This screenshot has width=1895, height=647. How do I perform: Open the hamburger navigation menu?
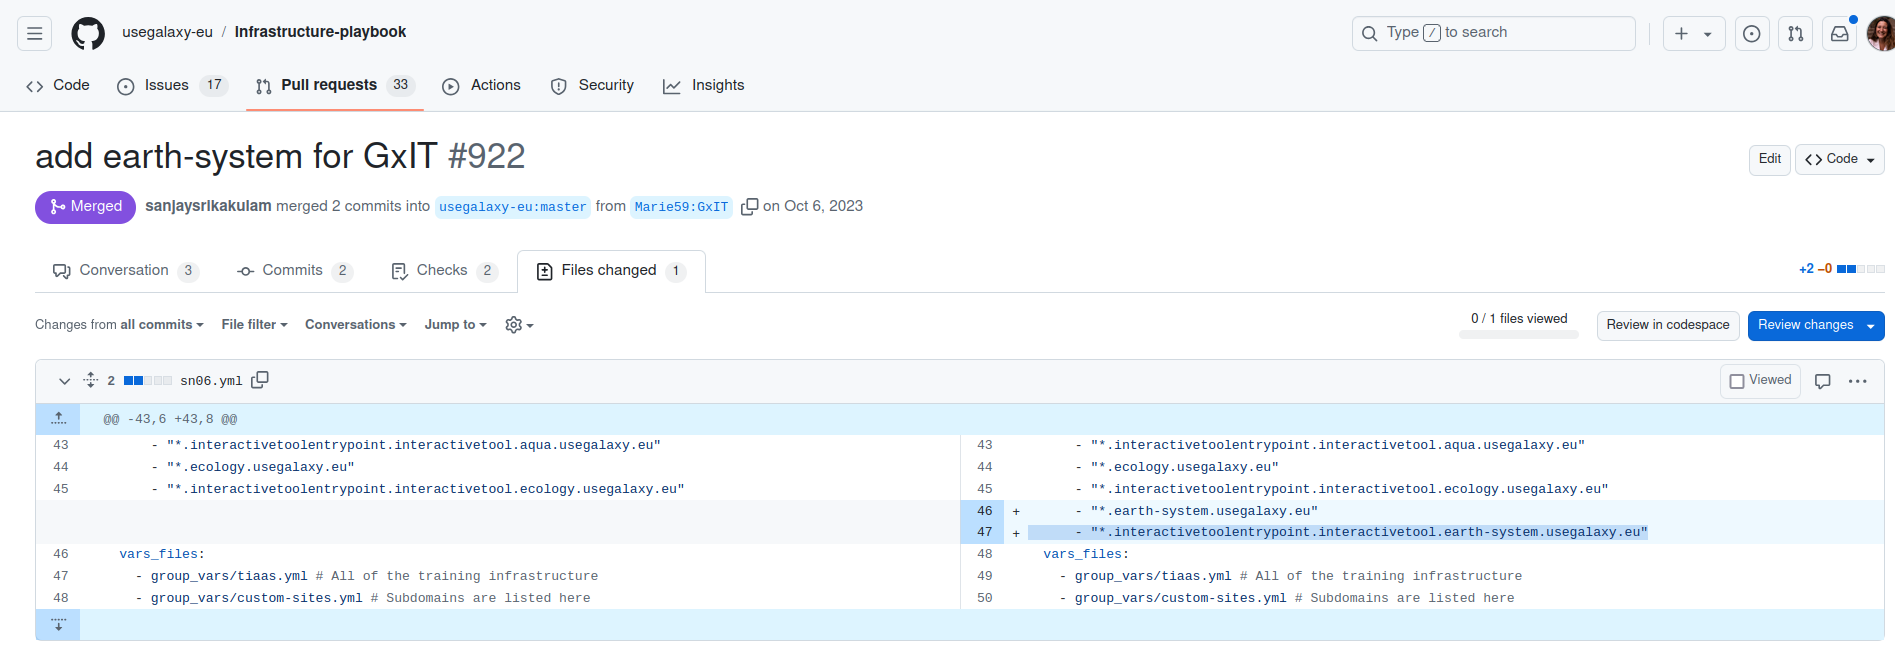pos(35,33)
